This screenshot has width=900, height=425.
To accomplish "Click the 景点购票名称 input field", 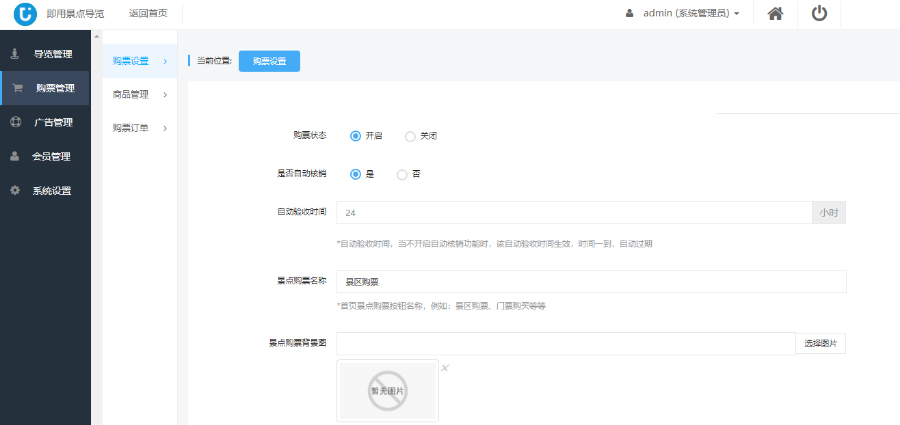I will pos(591,282).
